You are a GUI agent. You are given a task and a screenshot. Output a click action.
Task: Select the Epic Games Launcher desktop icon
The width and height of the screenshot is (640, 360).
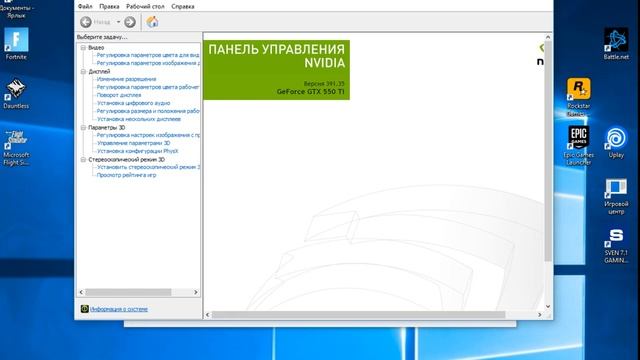[578, 145]
